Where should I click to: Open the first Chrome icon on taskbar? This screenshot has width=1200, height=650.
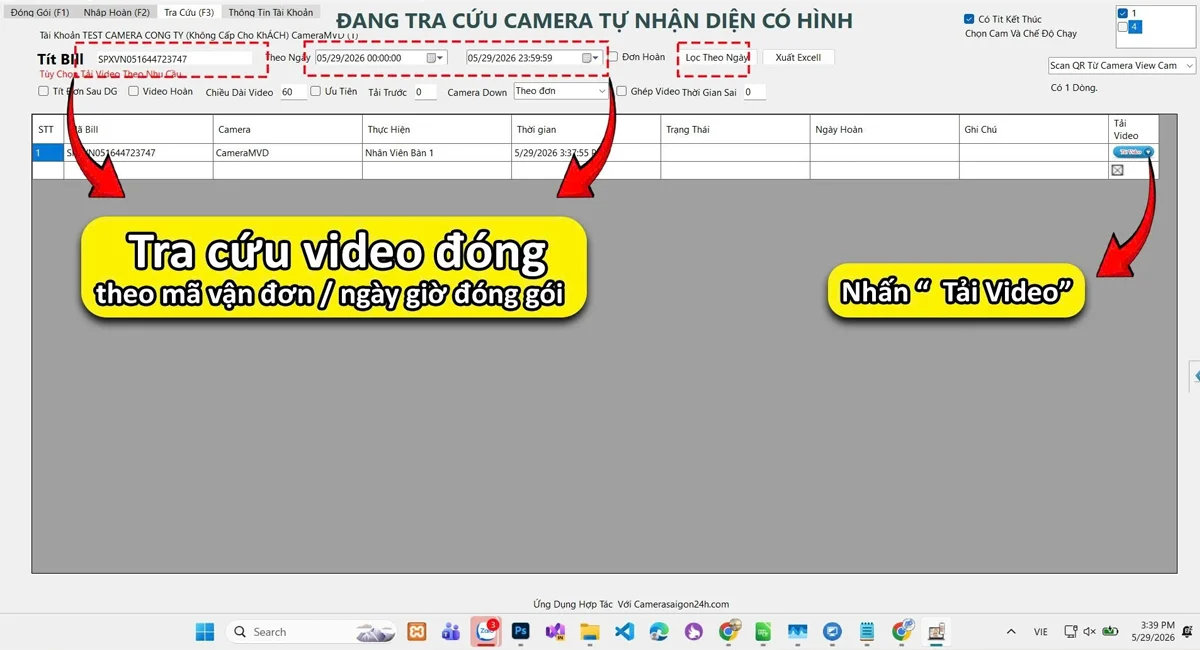click(729, 631)
